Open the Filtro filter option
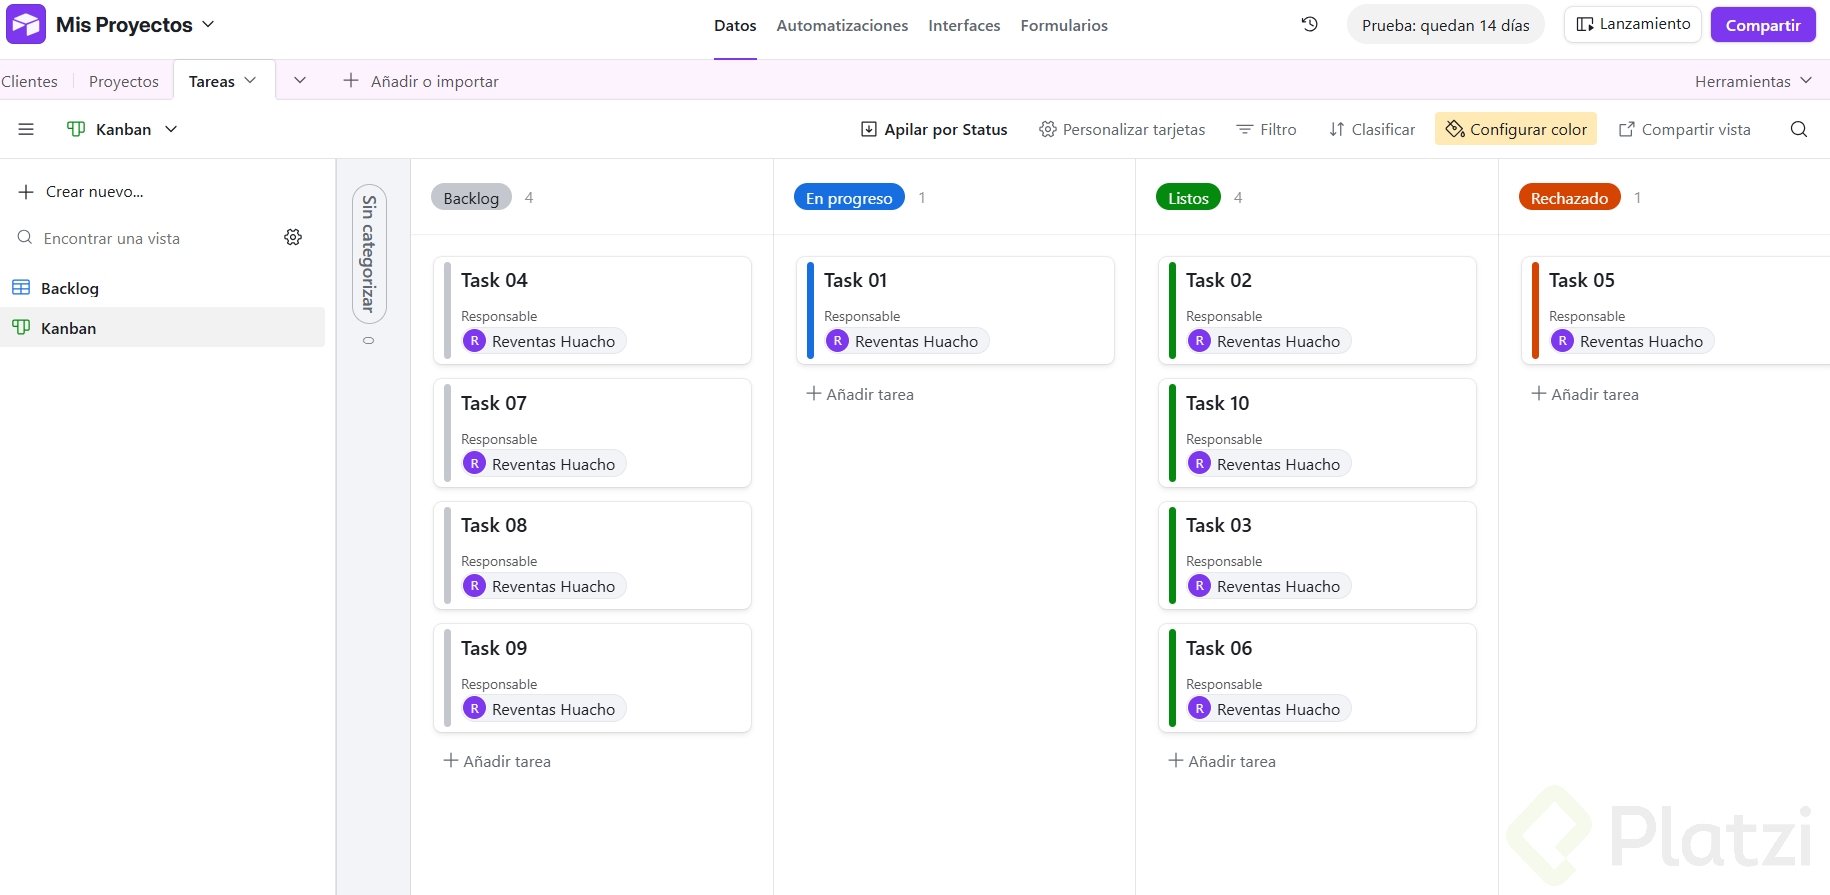1830x895 pixels. pyautogui.click(x=1266, y=129)
